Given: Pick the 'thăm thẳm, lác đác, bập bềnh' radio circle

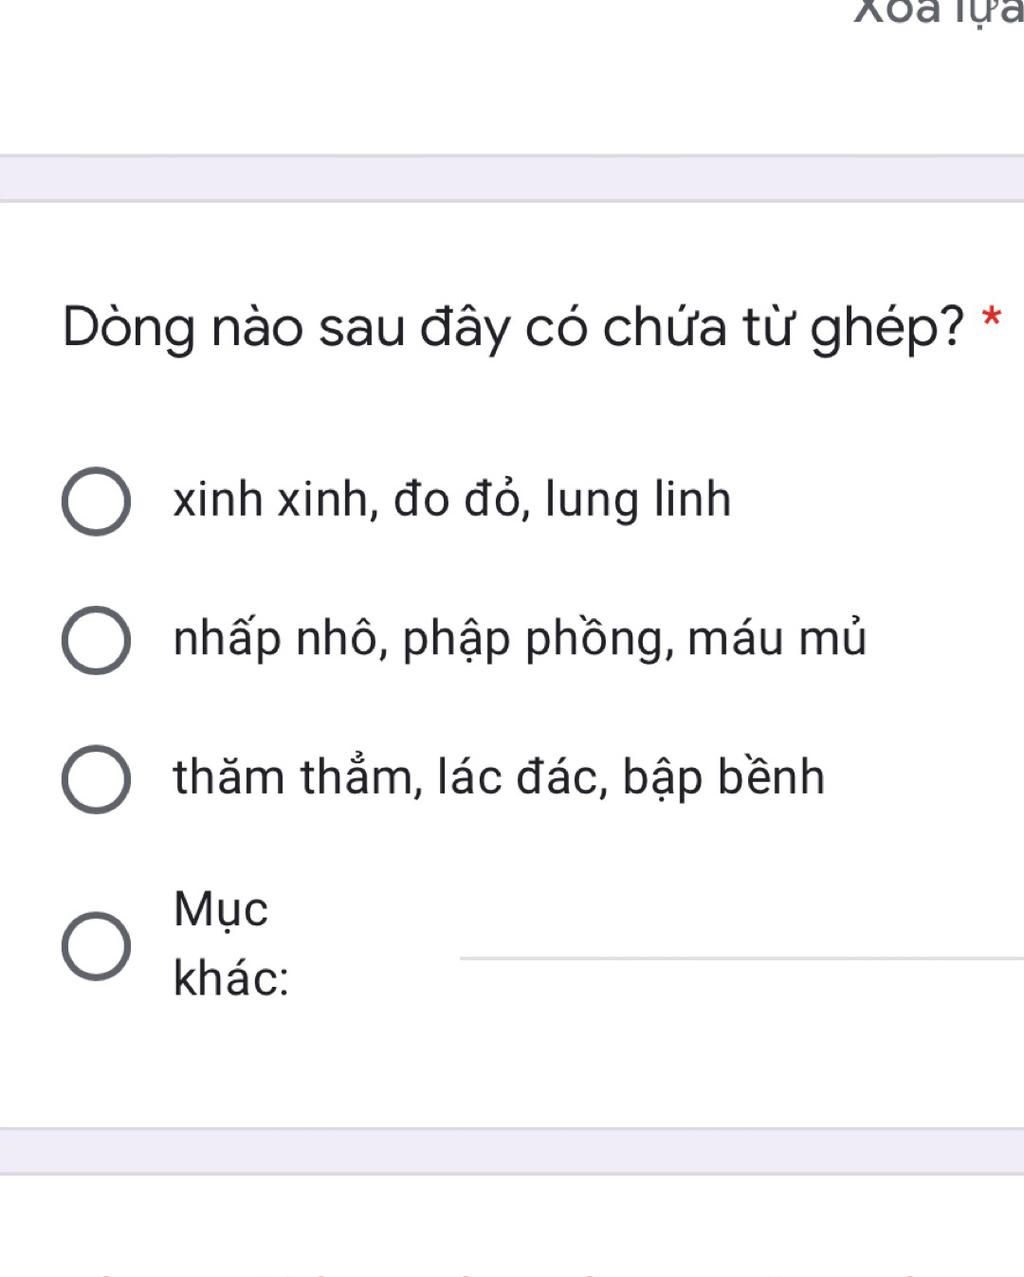Looking at the screenshot, I should (96, 779).
